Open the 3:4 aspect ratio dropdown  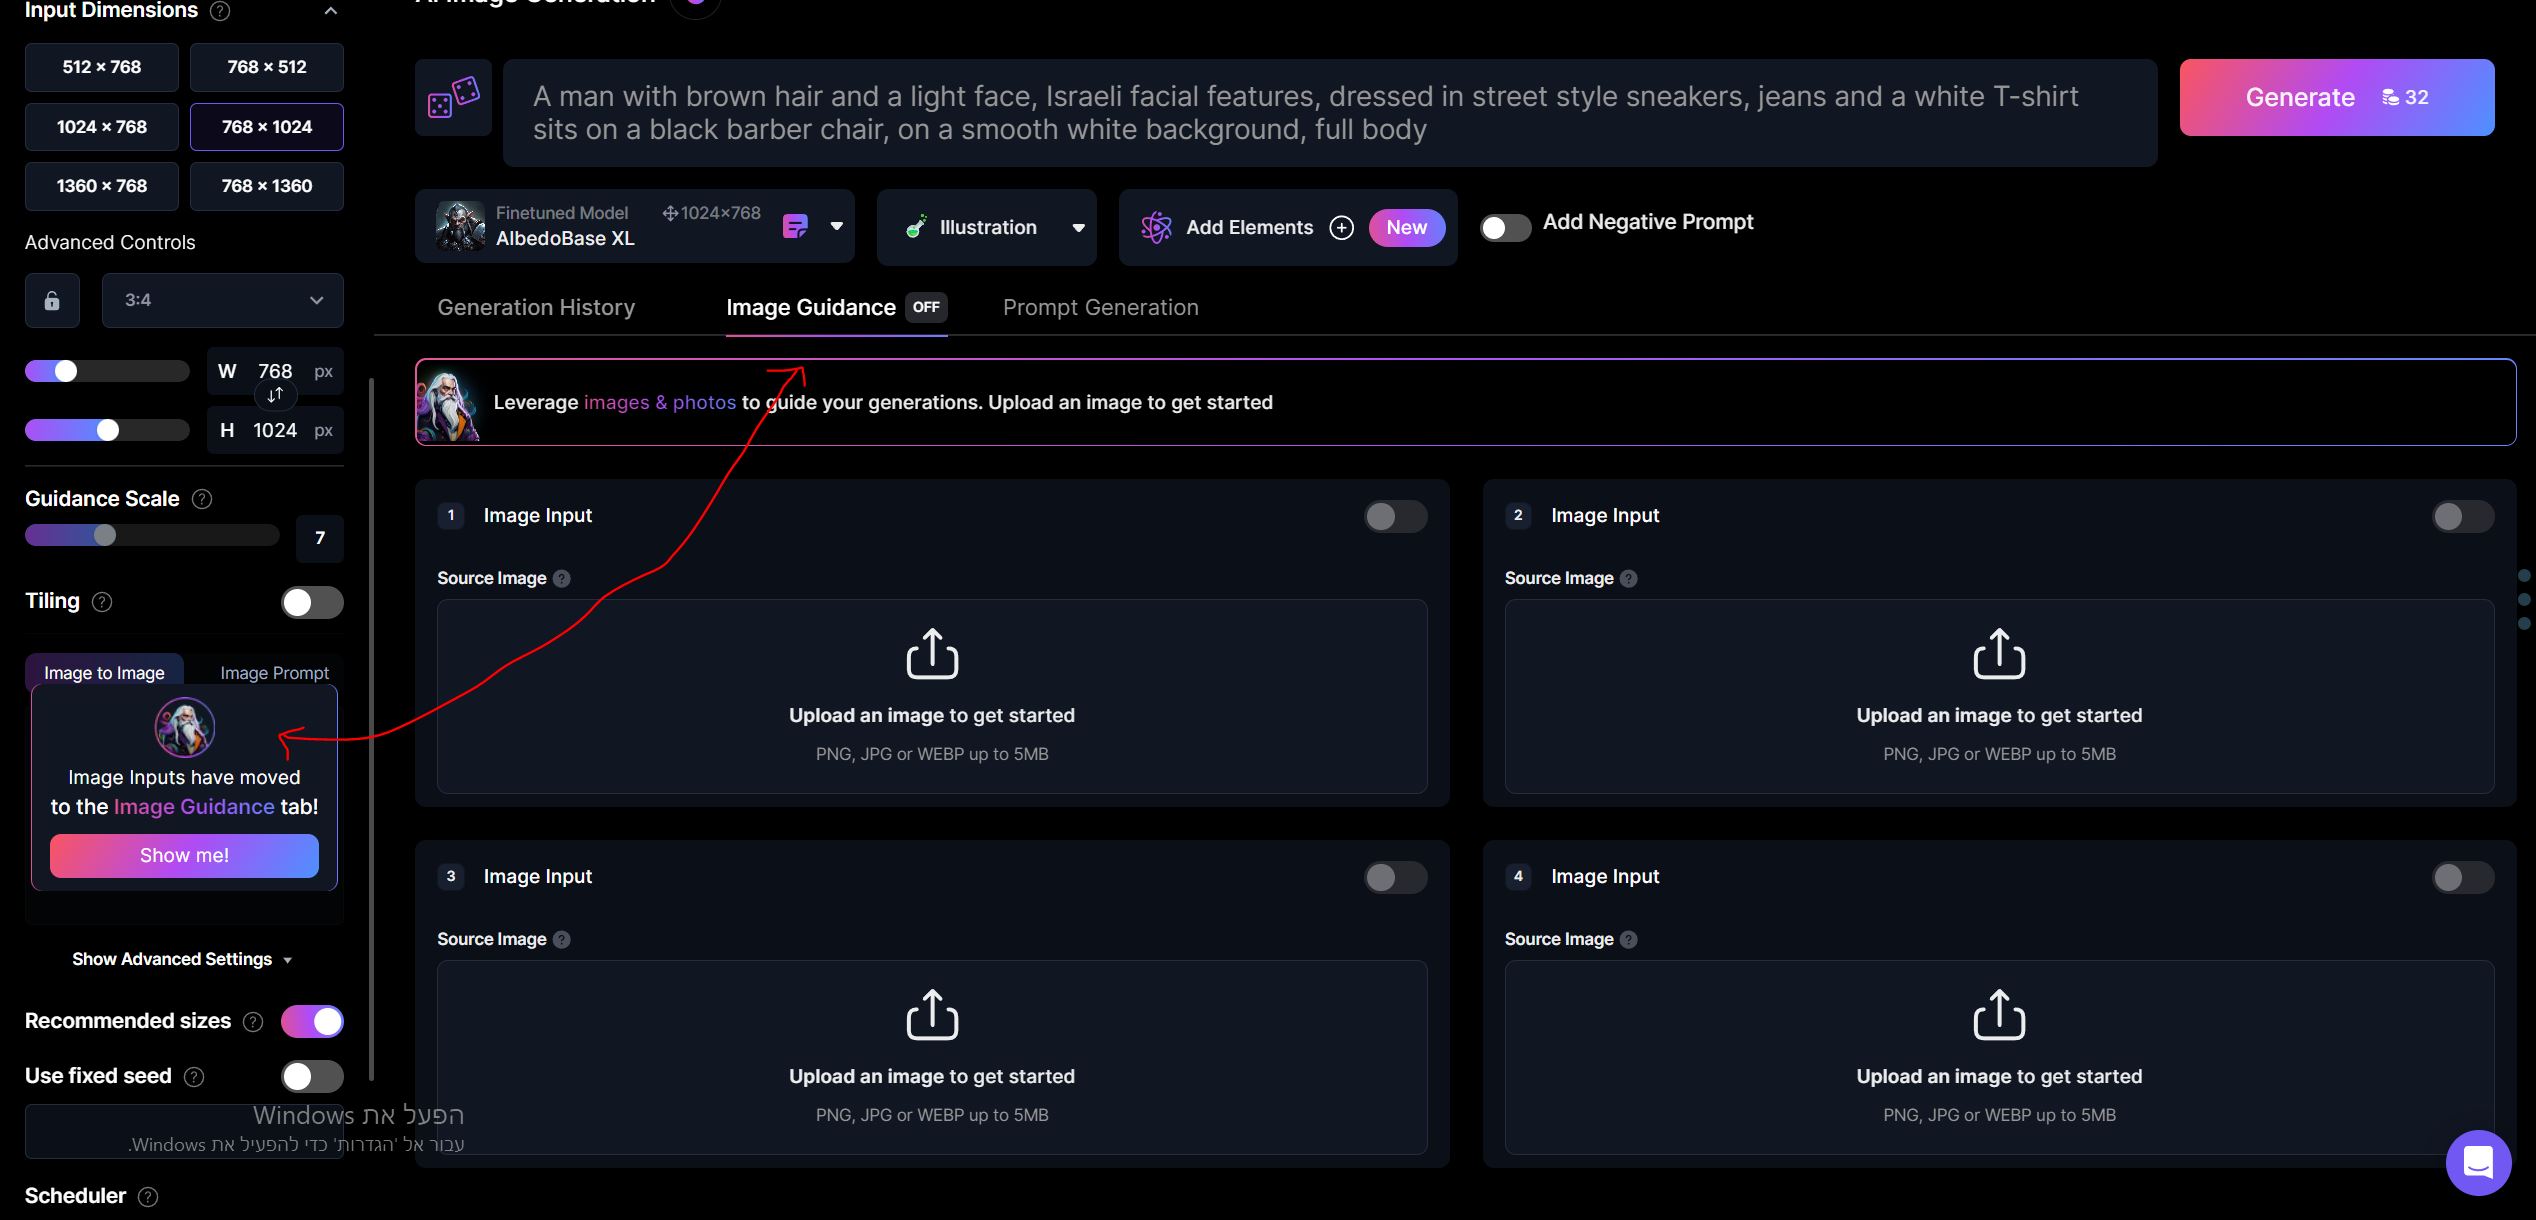tap(222, 300)
